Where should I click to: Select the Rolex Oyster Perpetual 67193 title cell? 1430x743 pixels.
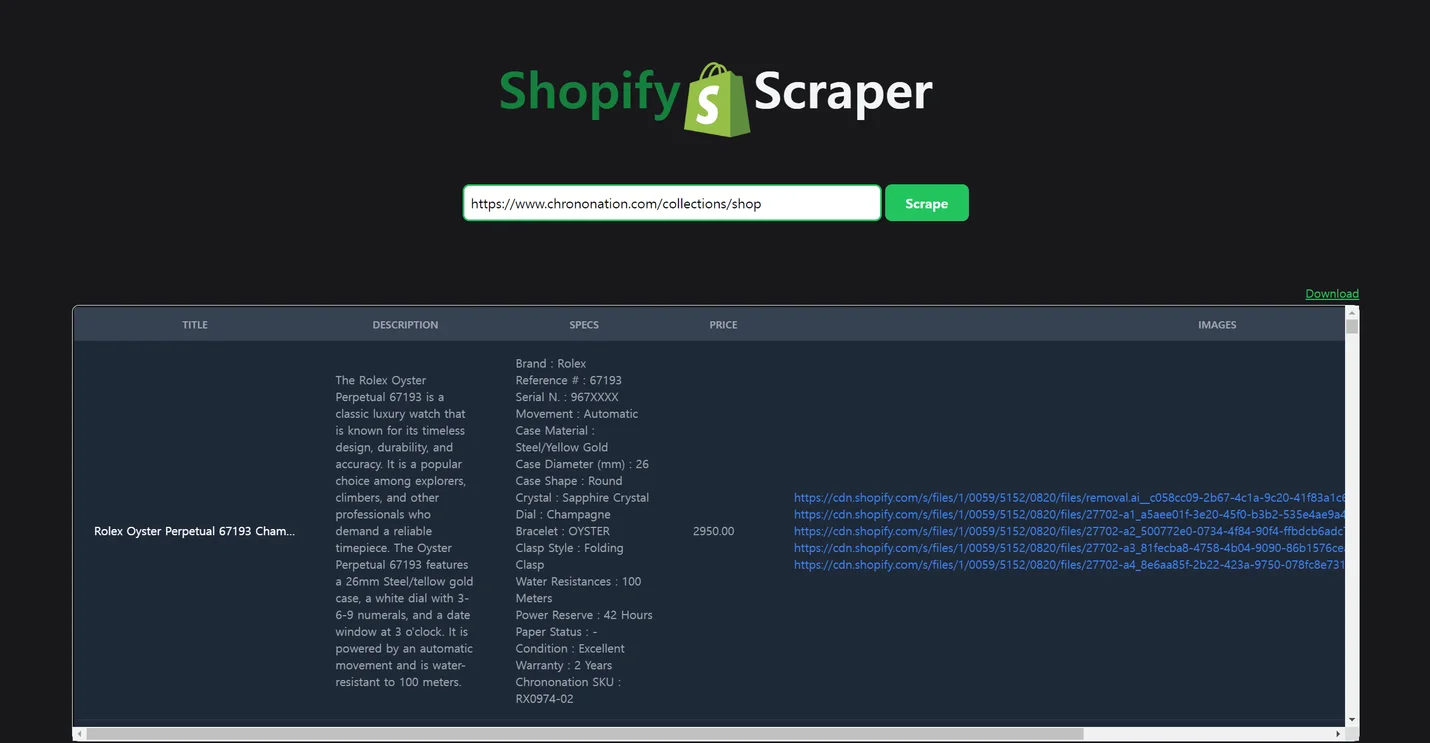195,531
